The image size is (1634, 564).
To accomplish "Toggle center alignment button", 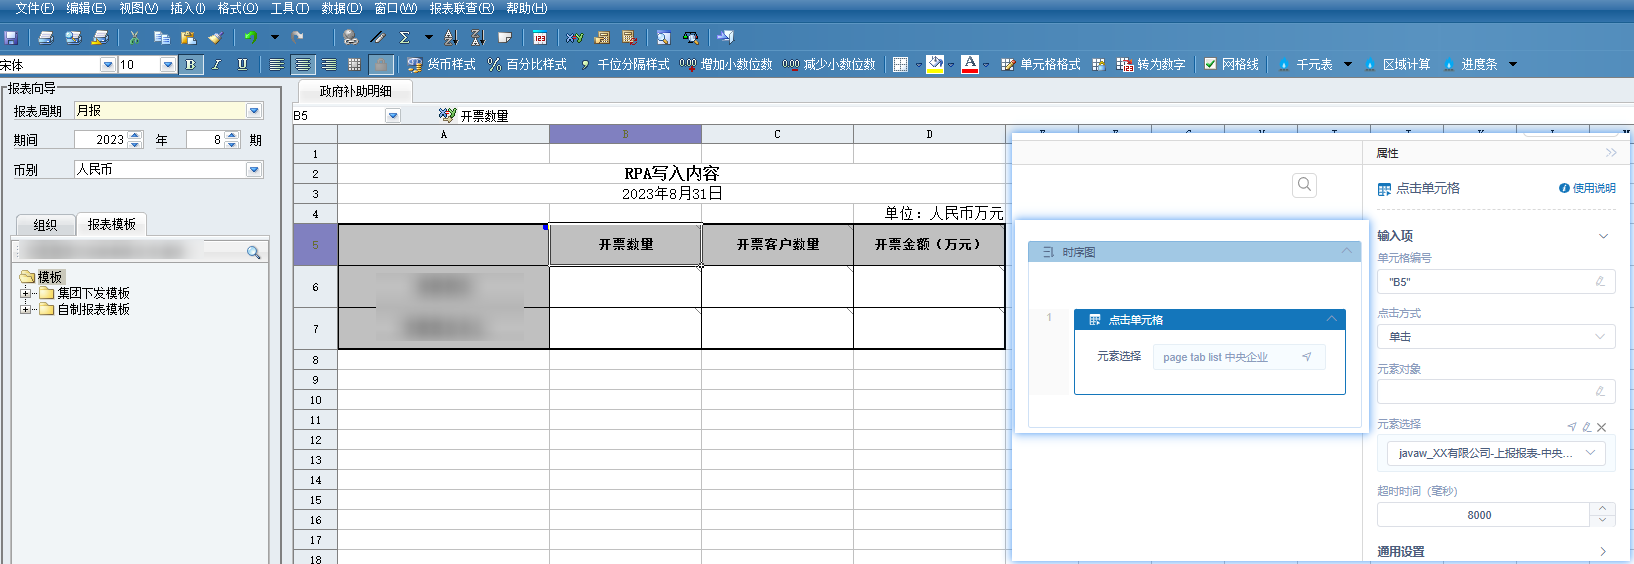I will 302,64.
